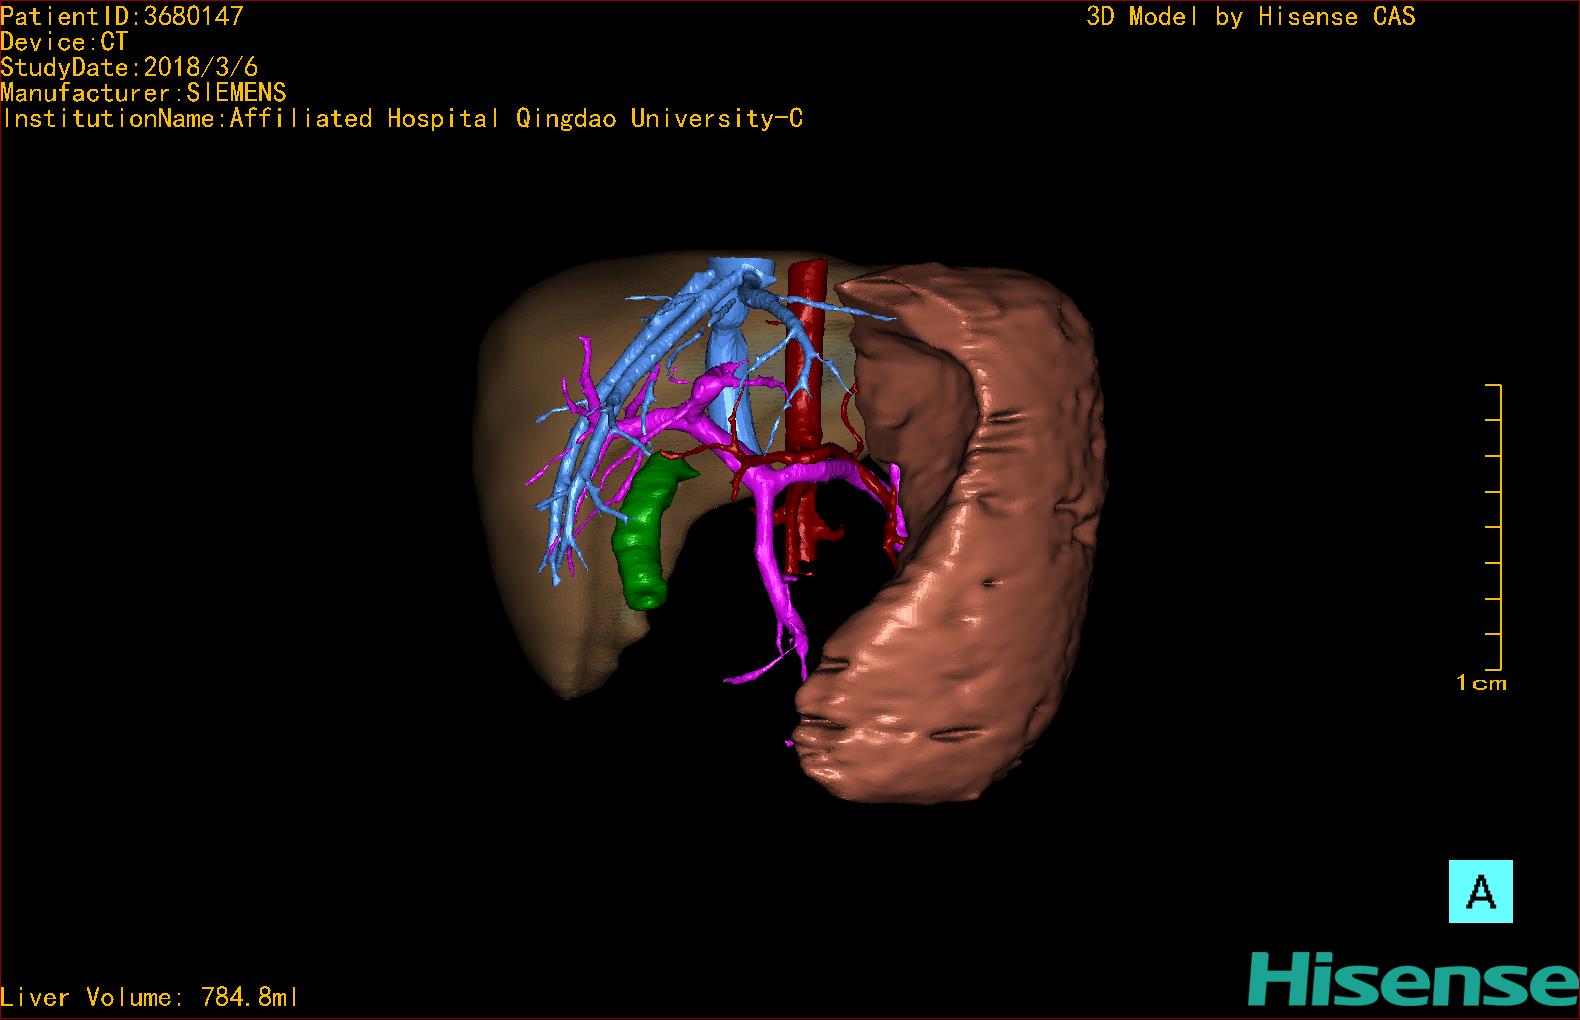Click the cyan "A" orientation marker
This screenshot has width=1580, height=1020.
pyautogui.click(x=1480, y=891)
